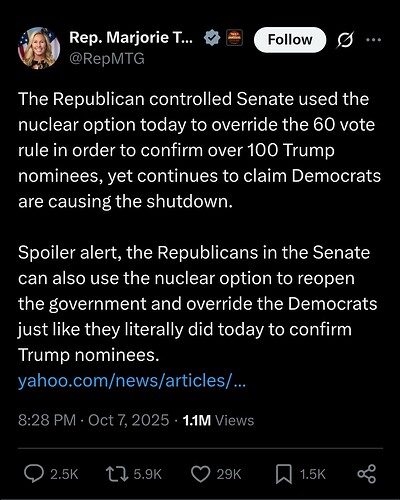Open the Rep. Marjorie T... display name

(131, 37)
